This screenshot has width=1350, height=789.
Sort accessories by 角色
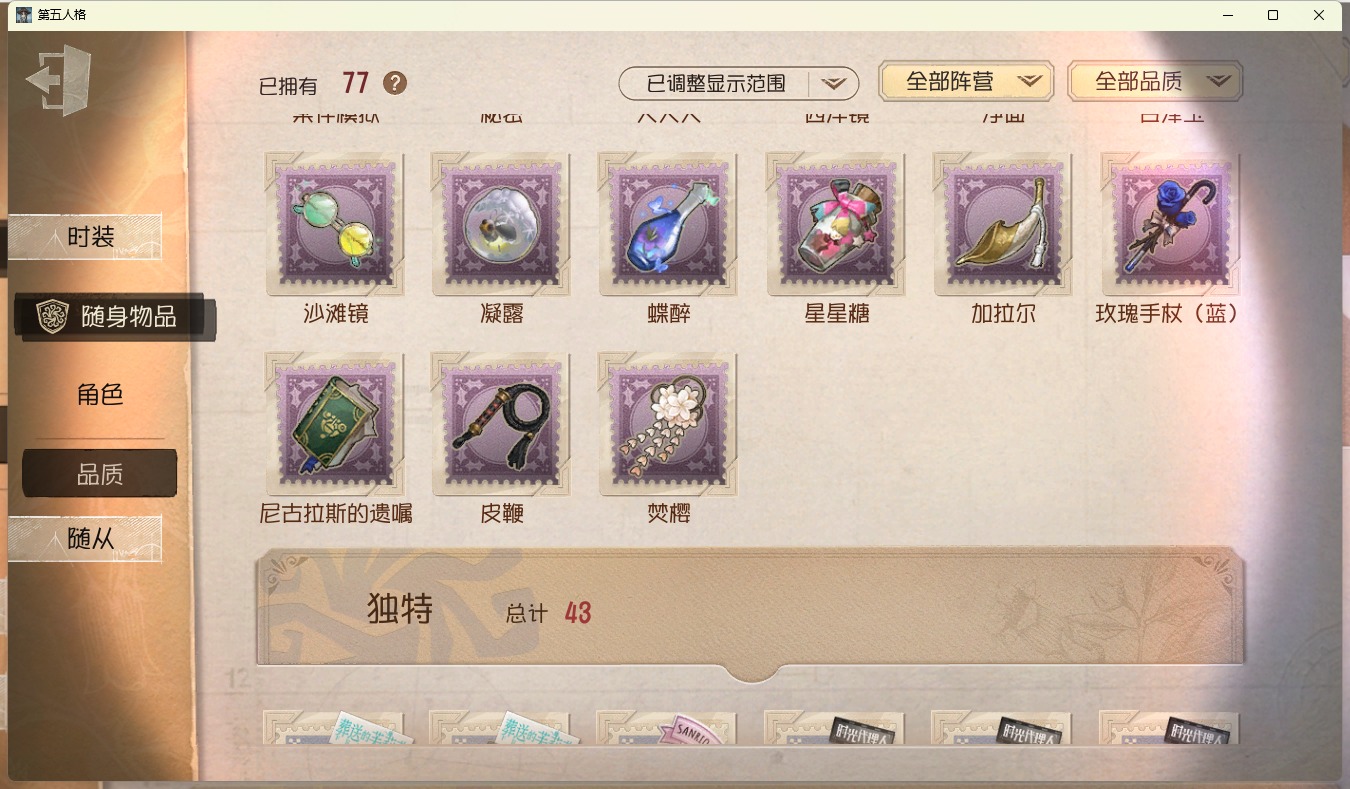point(100,394)
